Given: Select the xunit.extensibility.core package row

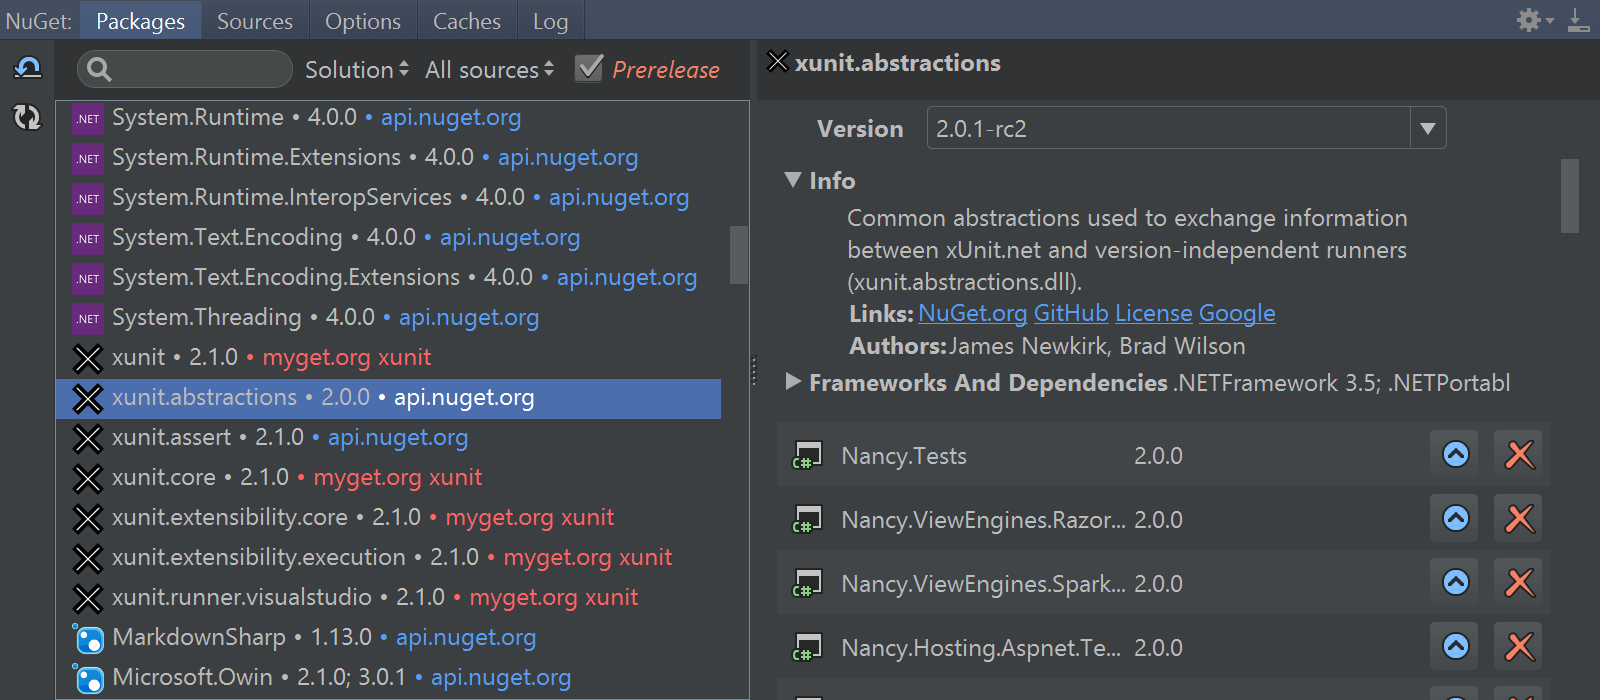Looking at the screenshot, I should click(x=388, y=518).
